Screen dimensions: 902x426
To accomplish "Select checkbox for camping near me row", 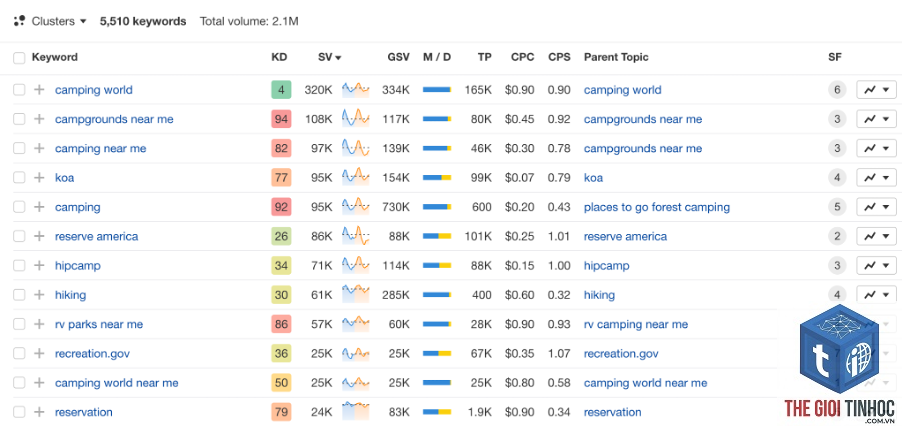I will 20,148.
